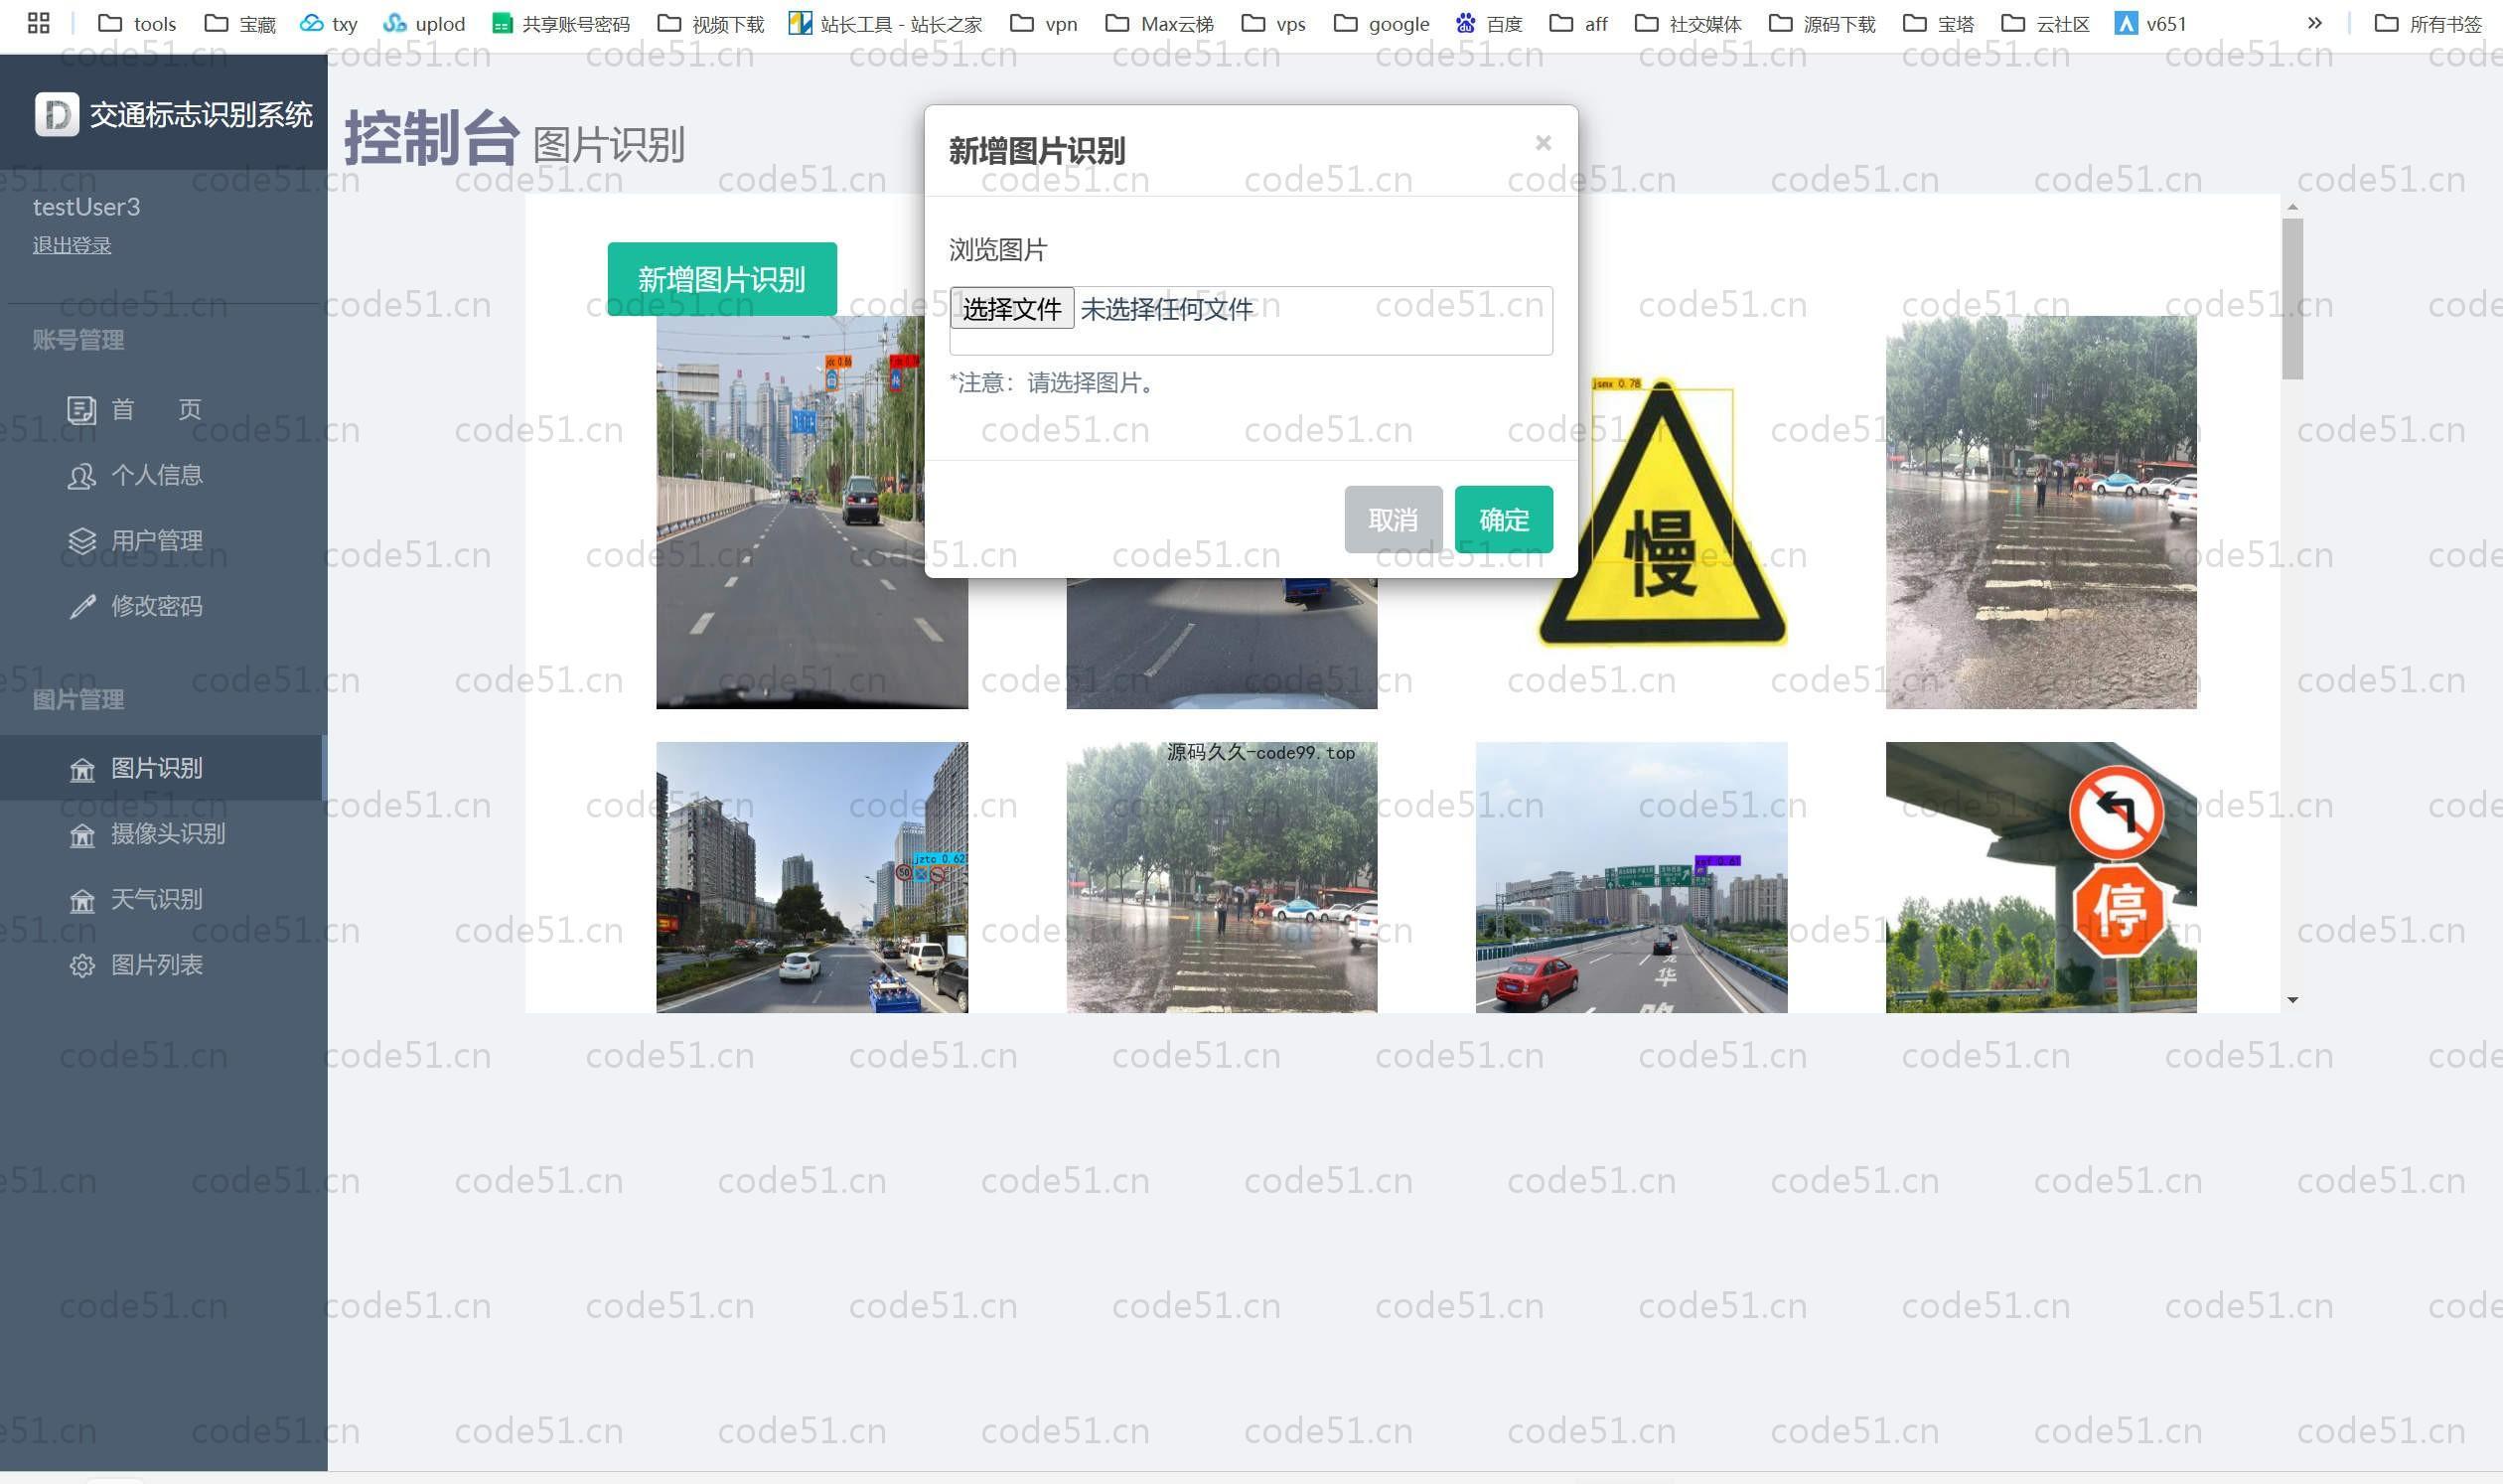The width and height of the screenshot is (2503, 1484).
Task: Open the aff bookmark folder
Action: 1578,23
